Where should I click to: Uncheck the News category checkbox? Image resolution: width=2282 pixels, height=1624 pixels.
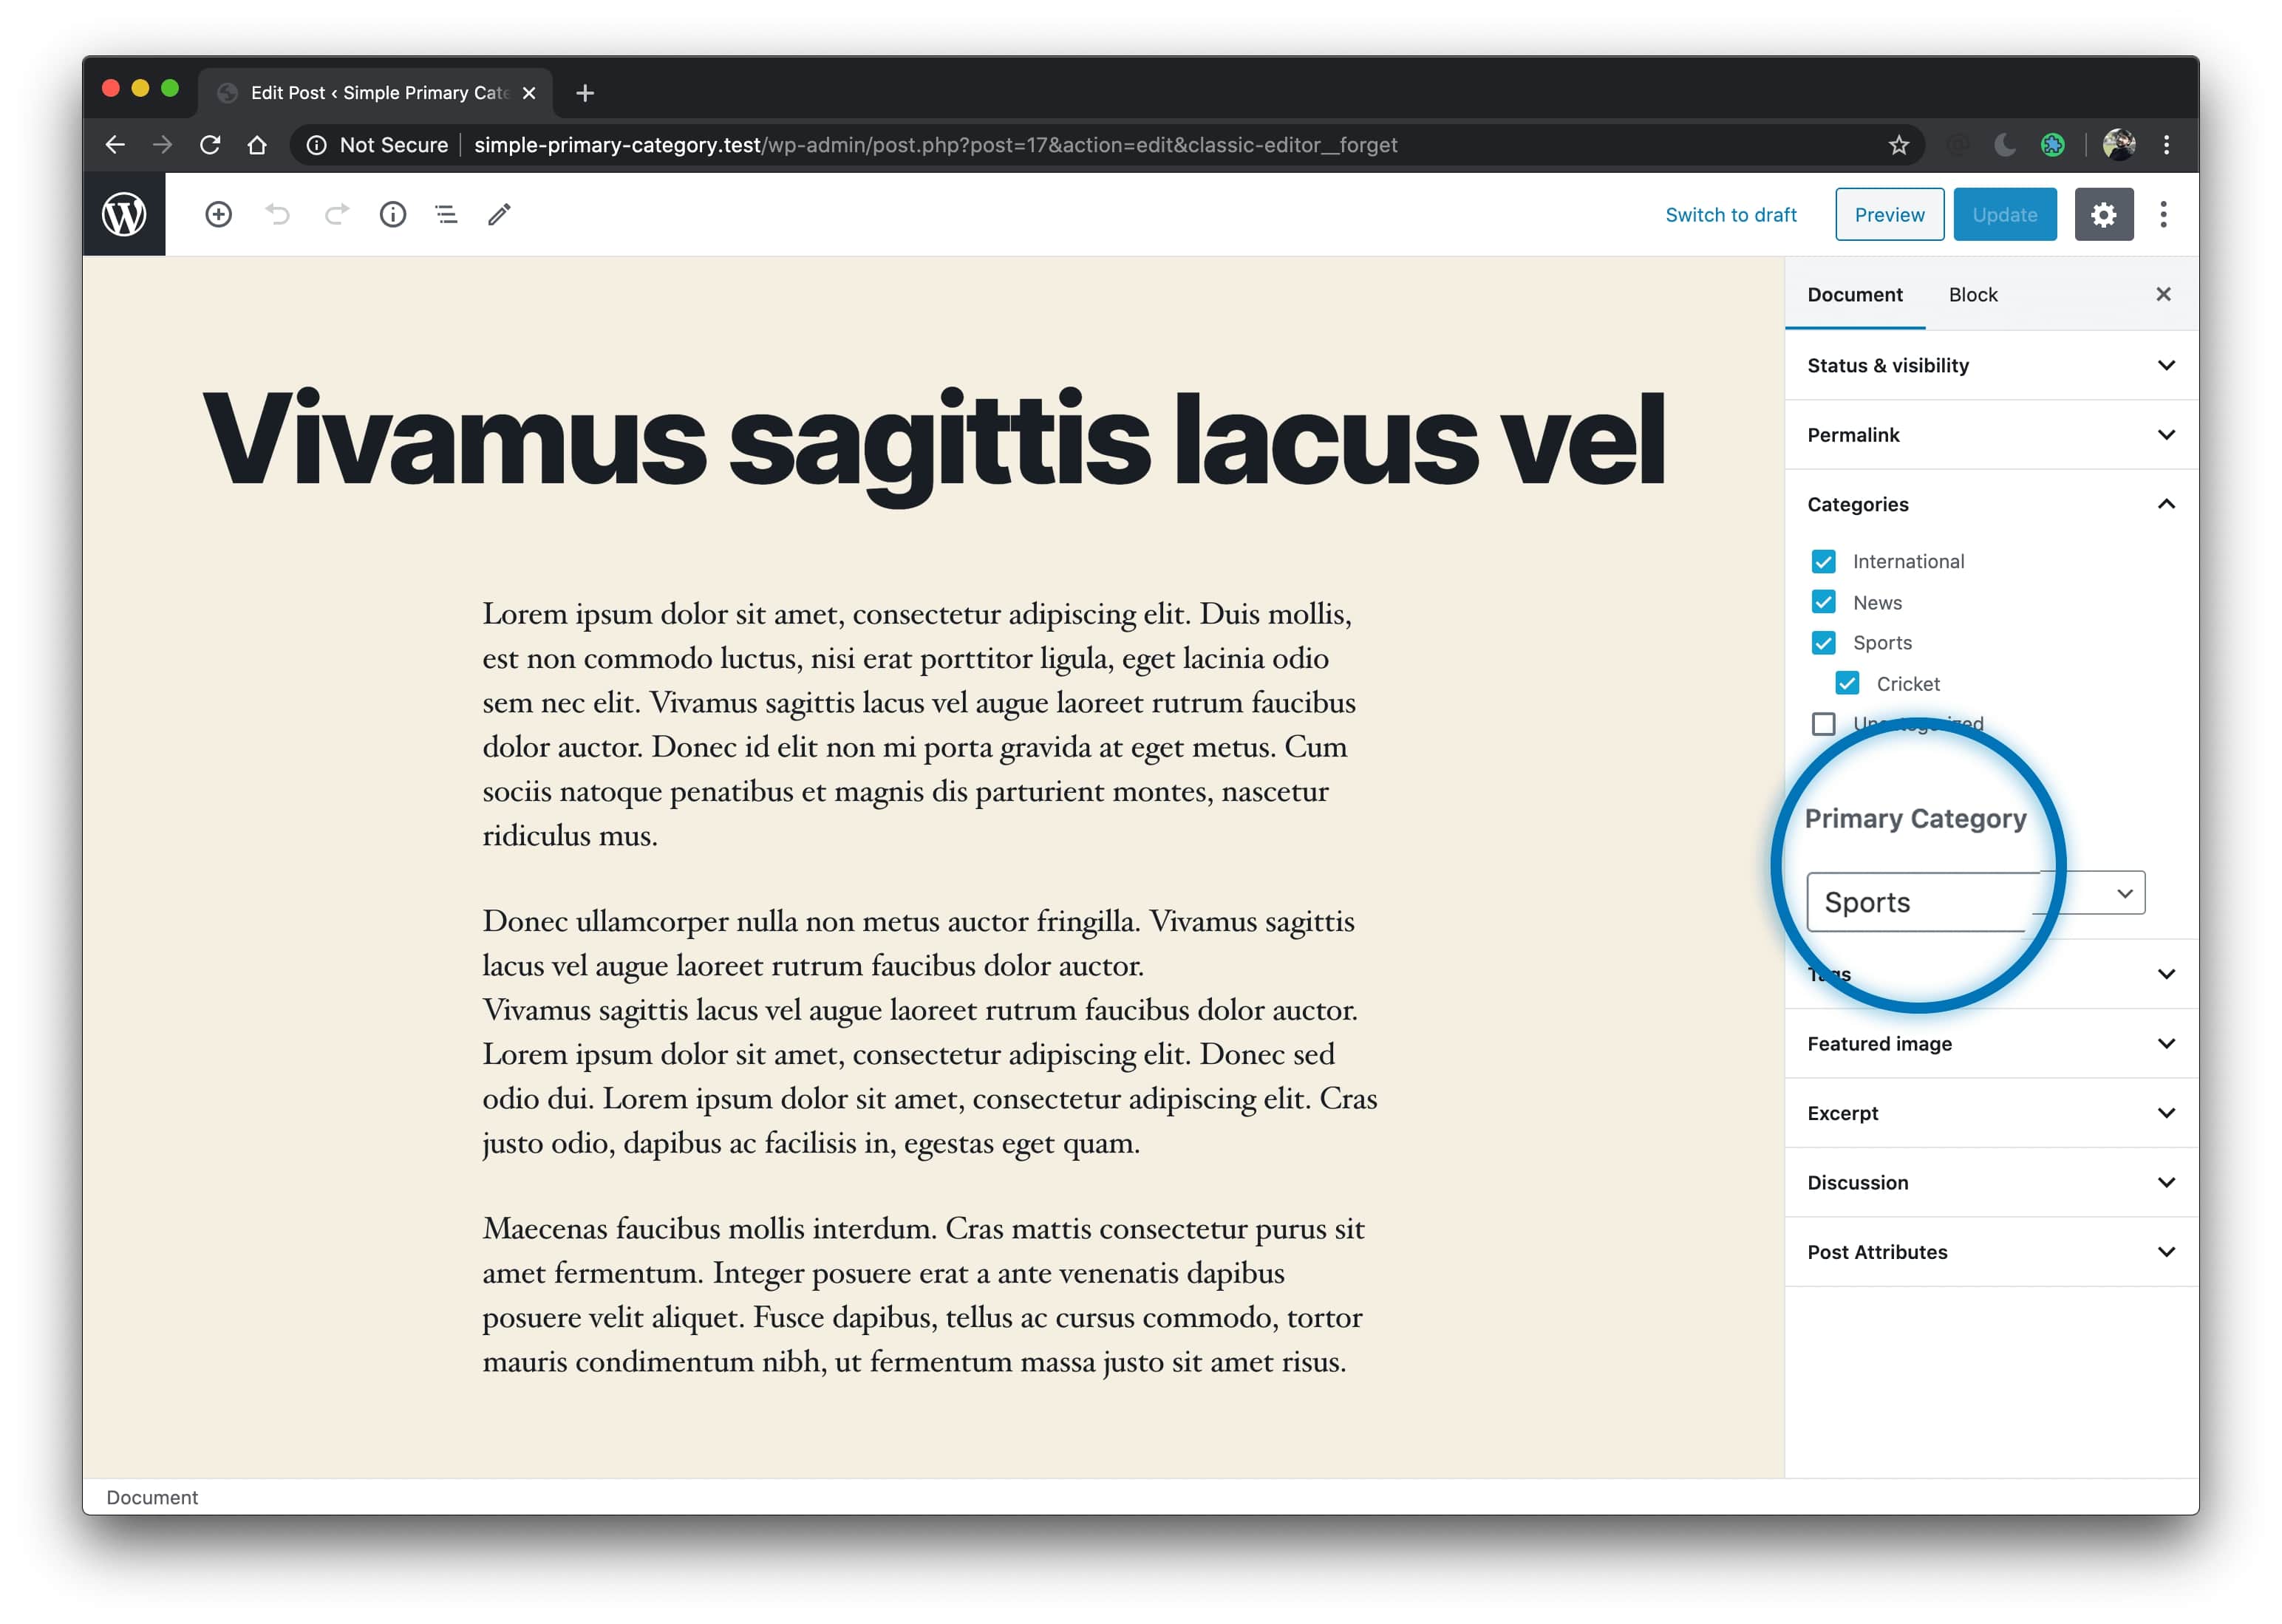[1823, 602]
